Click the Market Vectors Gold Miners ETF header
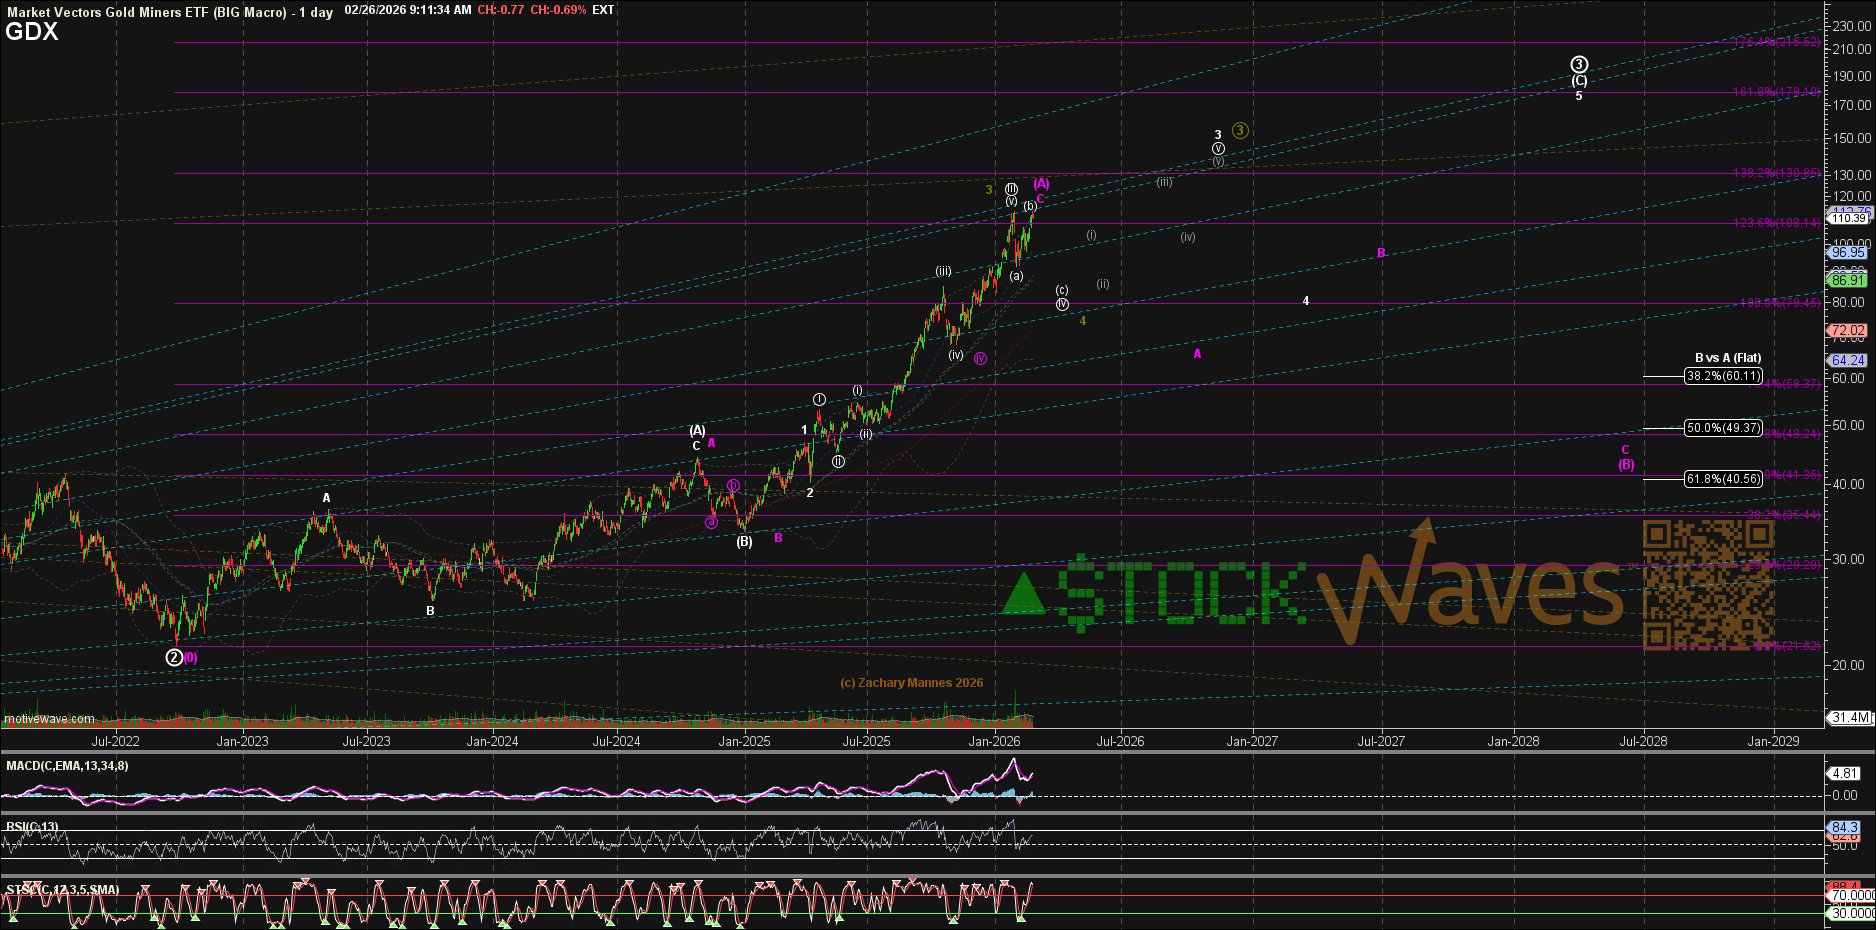Screen dimensions: 1876x930 (146, 12)
